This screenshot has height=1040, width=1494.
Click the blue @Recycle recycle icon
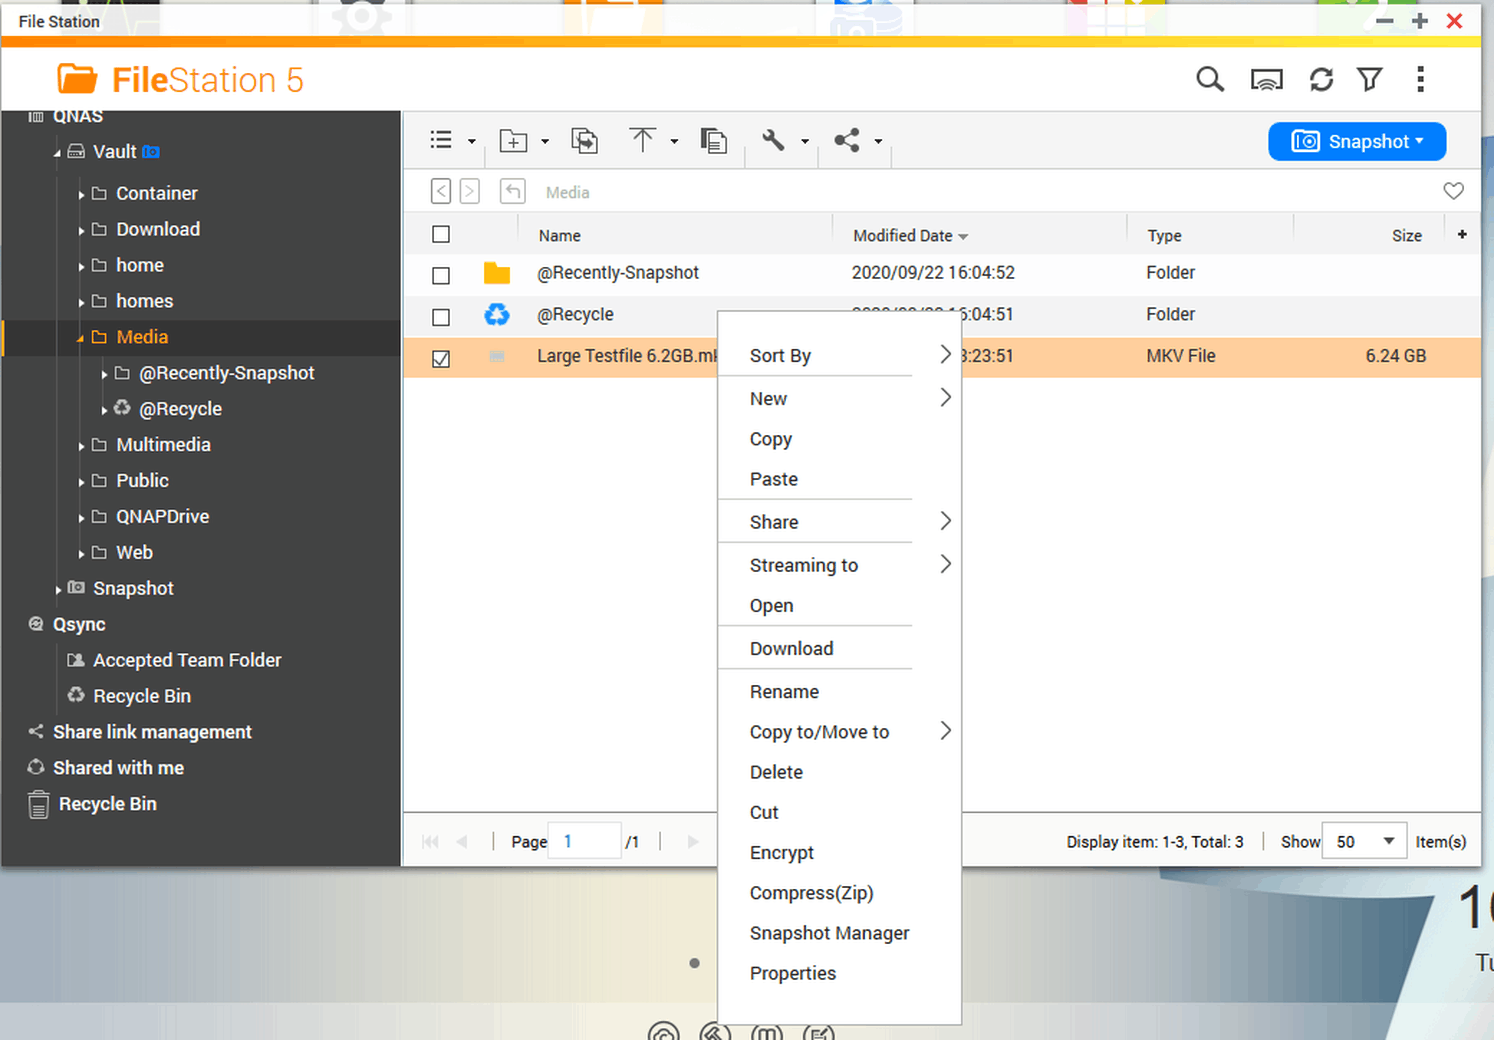pyautogui.click(x=497, y=315)
